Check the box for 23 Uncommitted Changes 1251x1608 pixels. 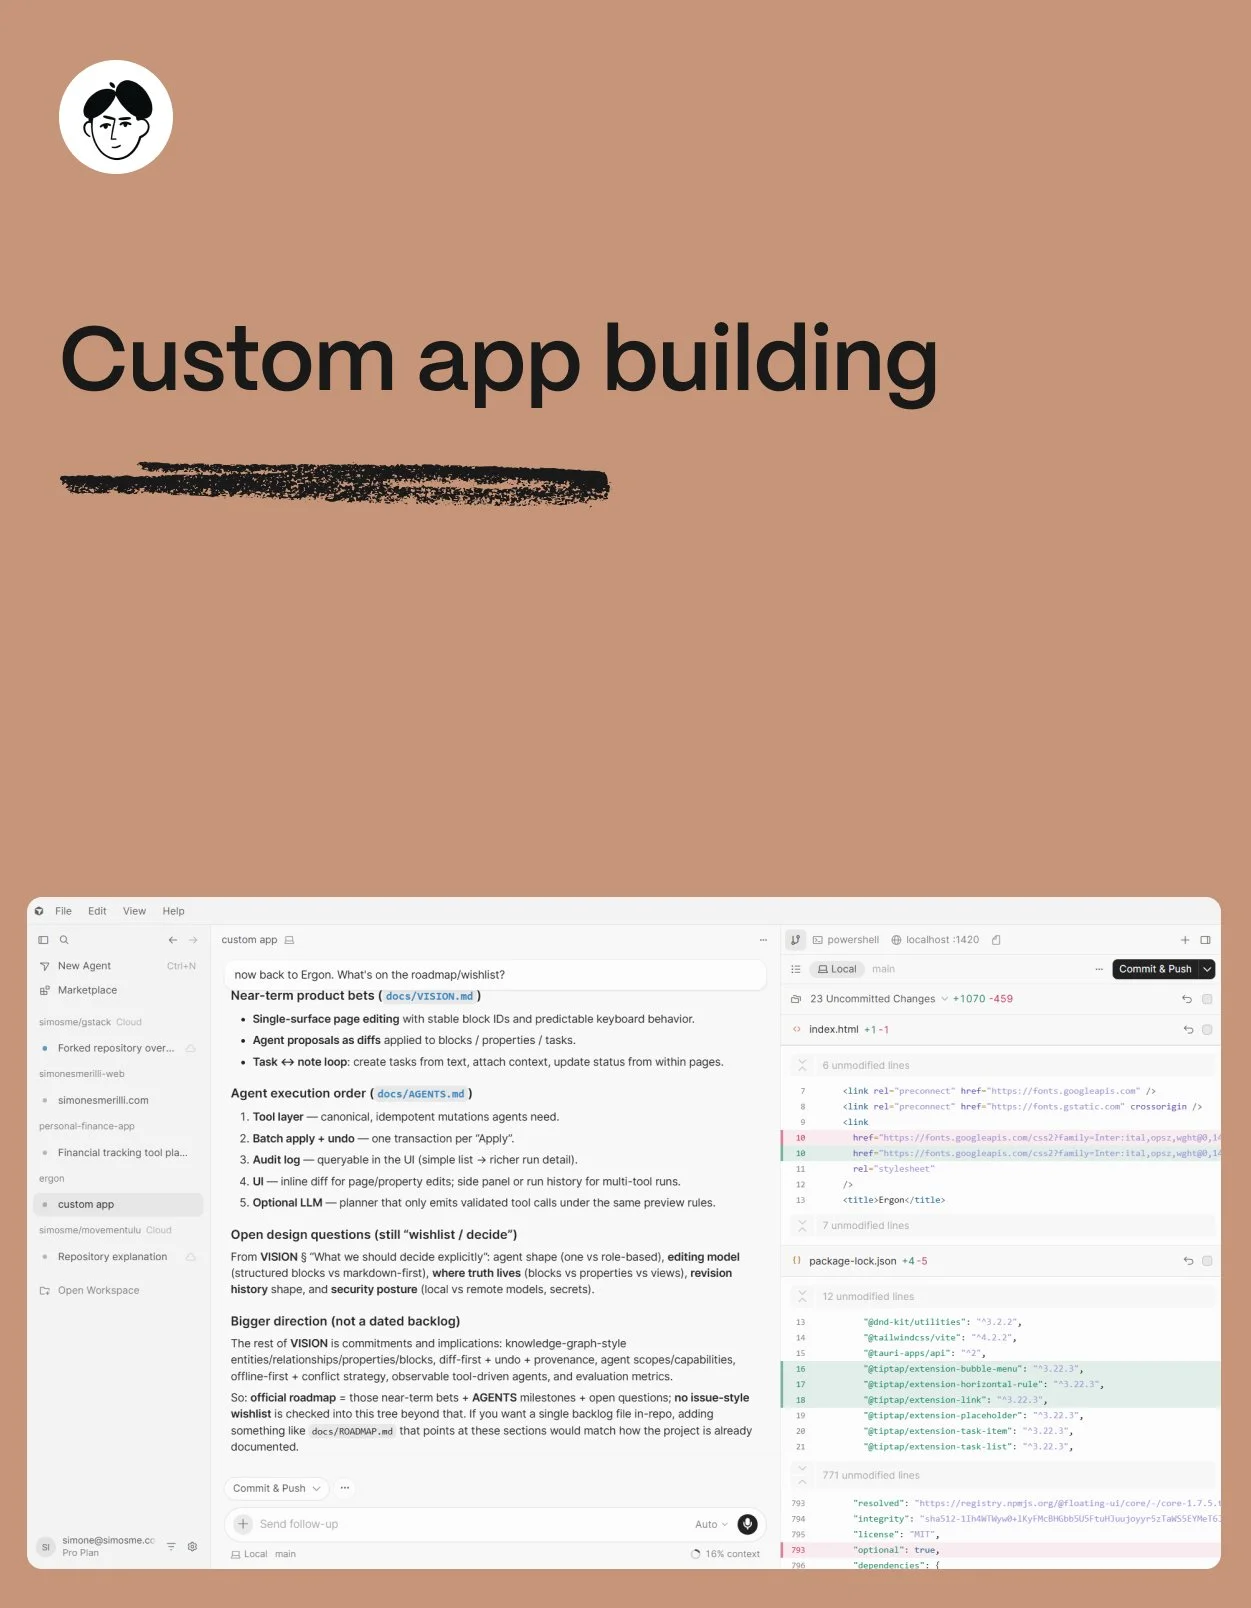(1207, 999)
